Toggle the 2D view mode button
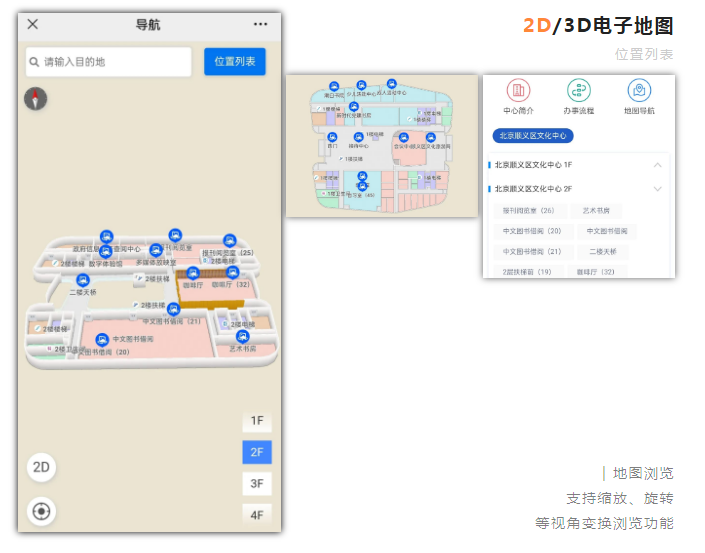705x553 pixels. coord(41,467)
